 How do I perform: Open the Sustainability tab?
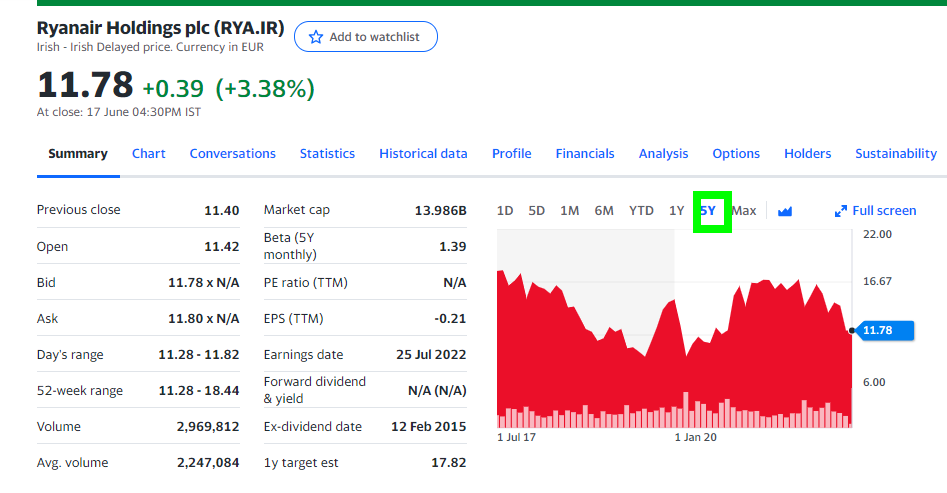(896, 153)
